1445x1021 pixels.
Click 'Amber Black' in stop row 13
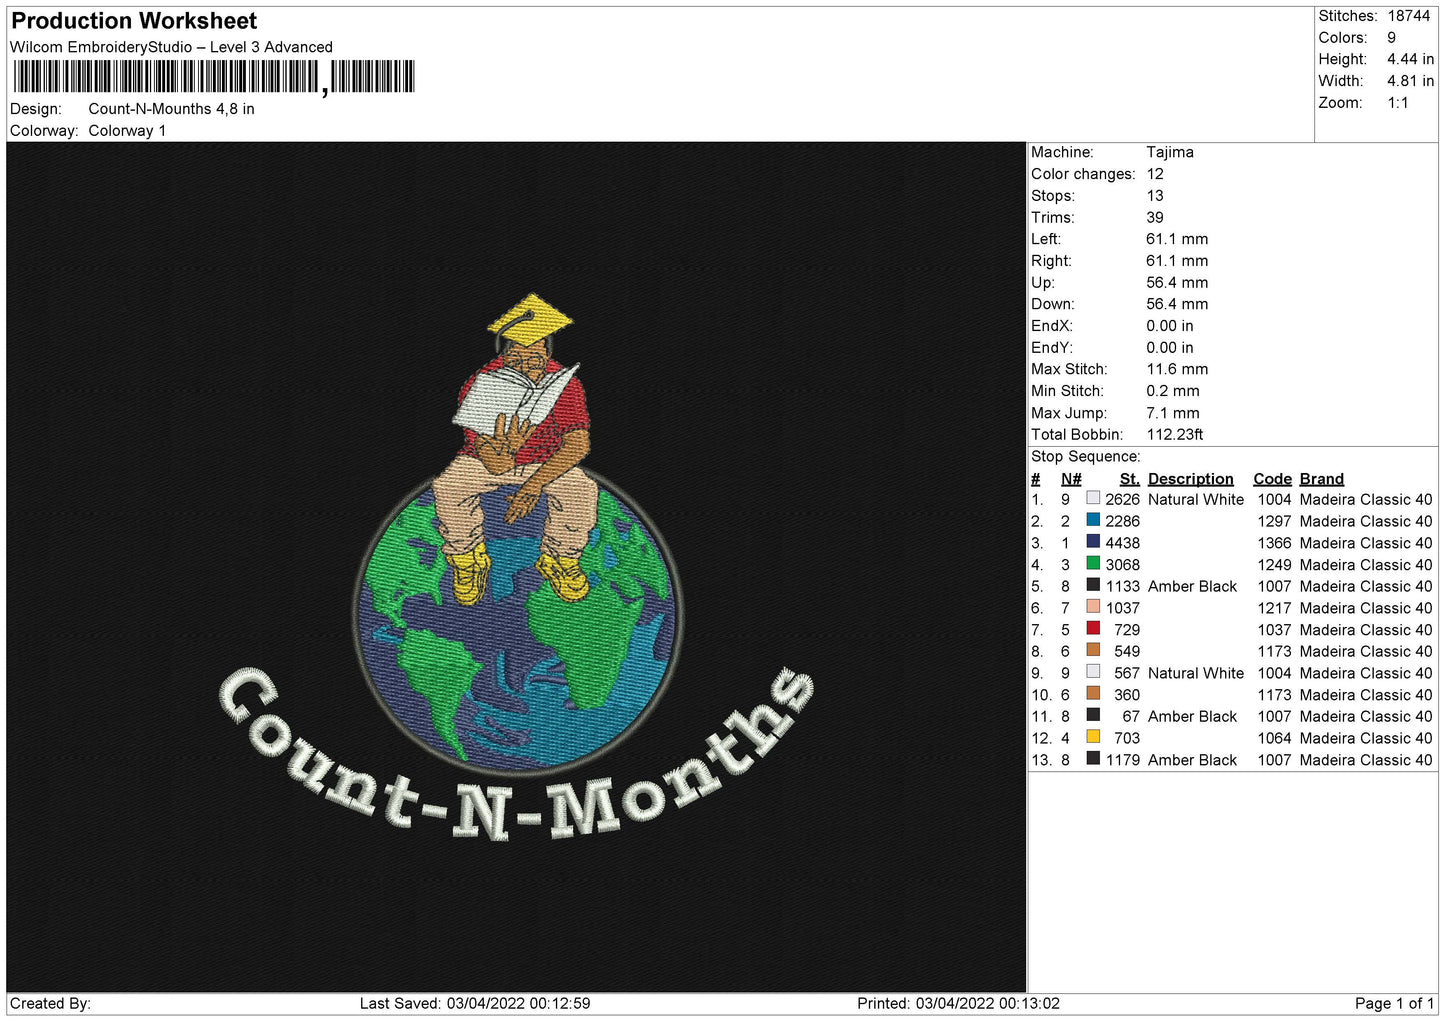coord(1192,760)
